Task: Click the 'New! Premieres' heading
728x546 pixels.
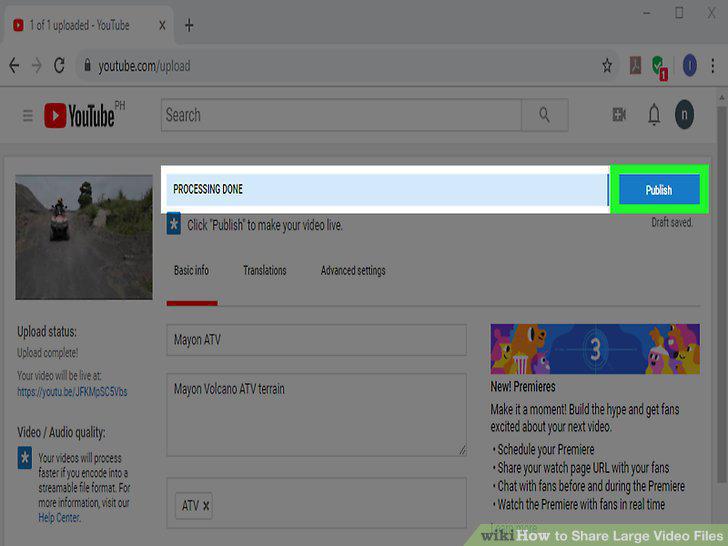Action: pyautogui.click(x=523, y=387)
